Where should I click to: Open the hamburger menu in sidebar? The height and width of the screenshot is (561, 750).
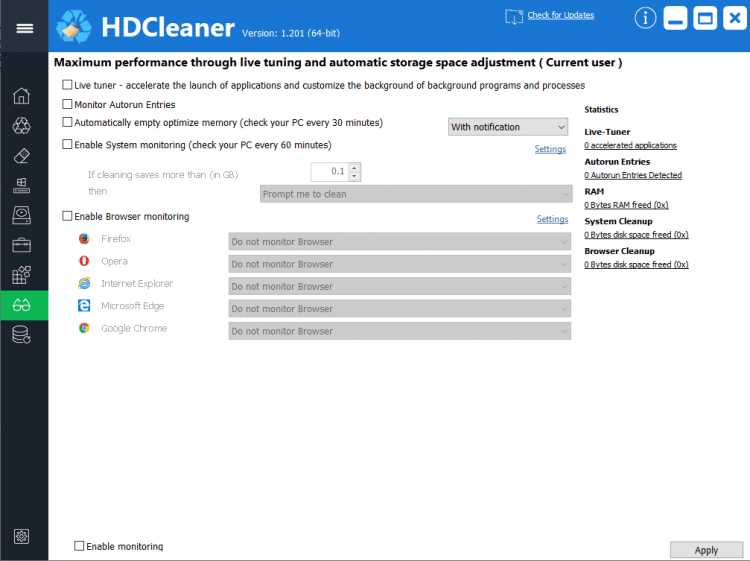pyautogui.click(x=24, y=28)
